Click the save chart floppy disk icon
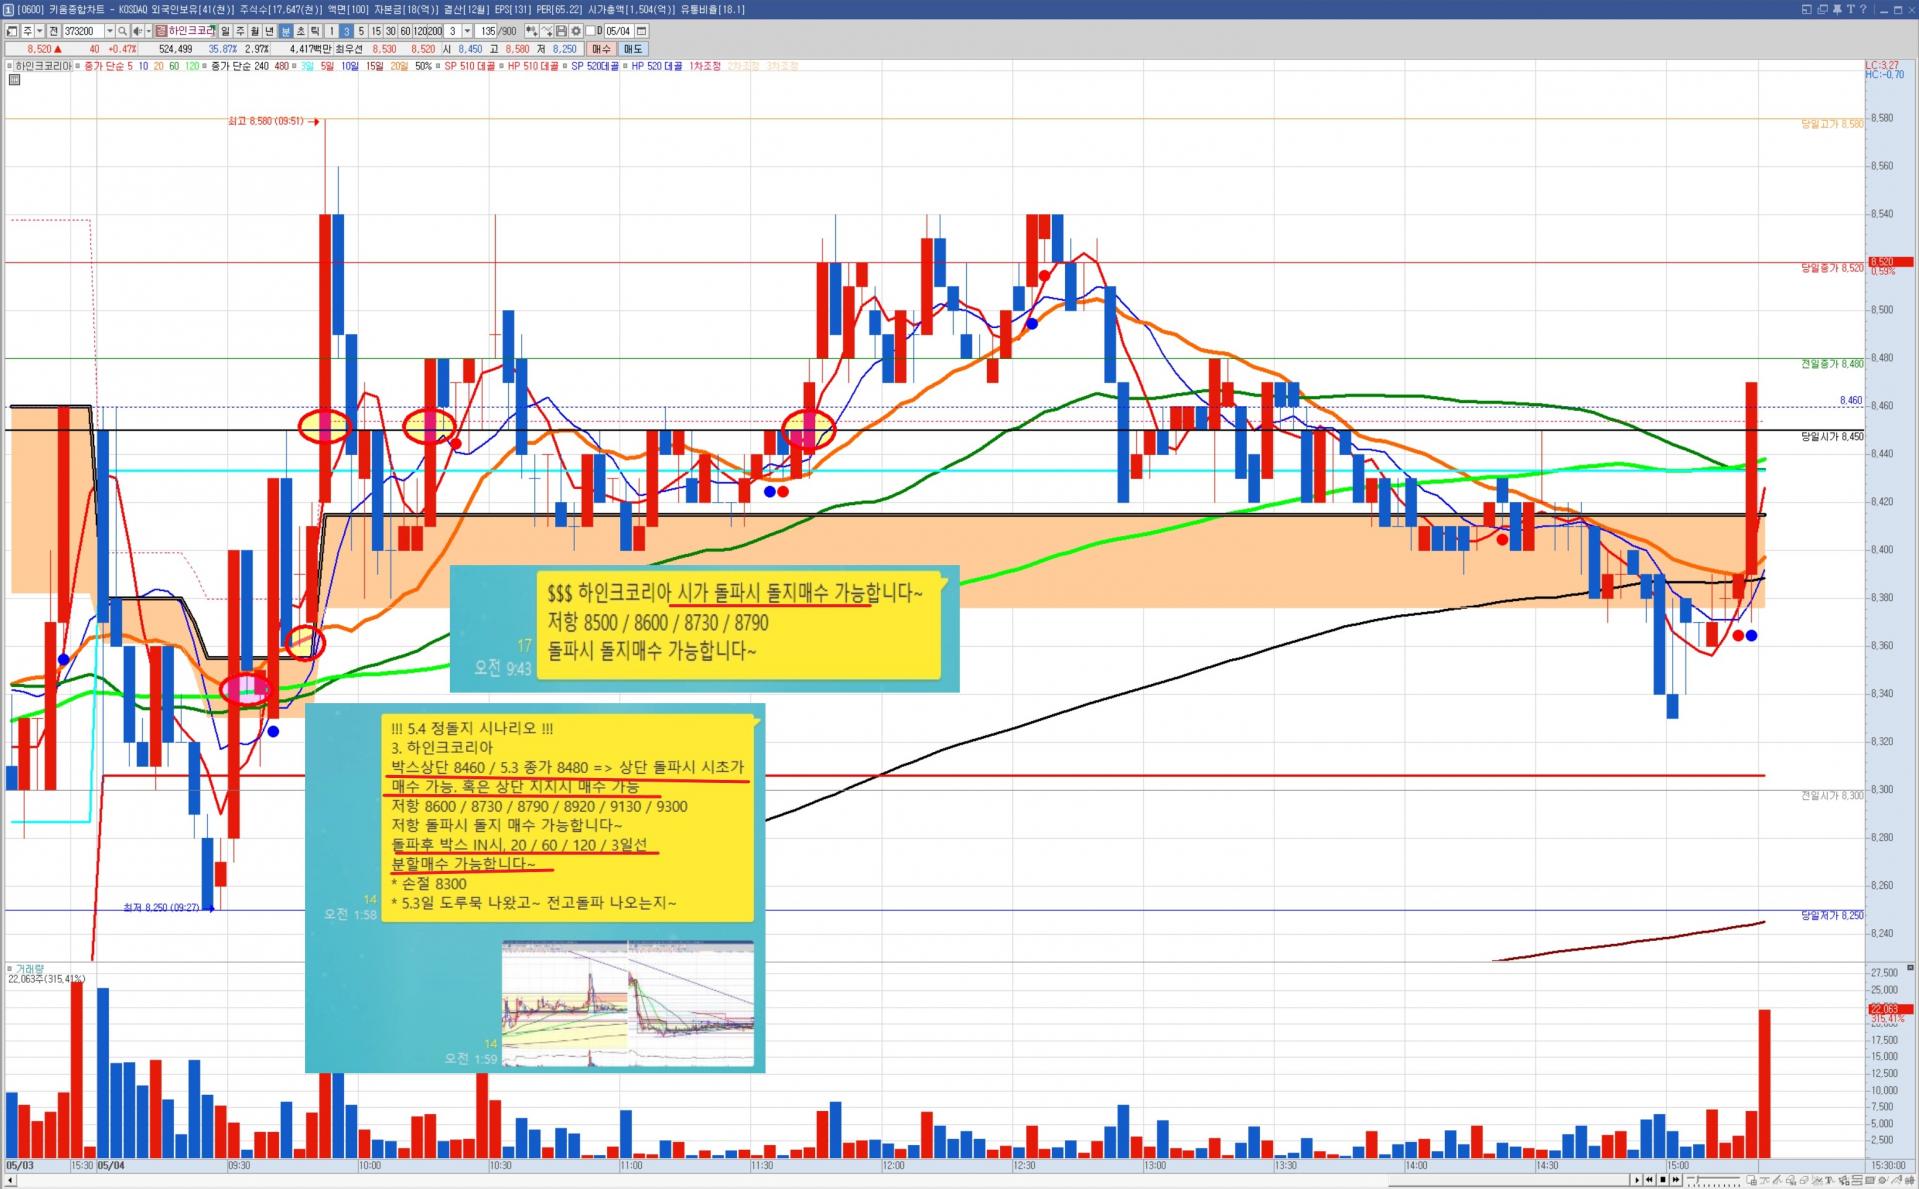Viewport: 1919px width, 1189px height. pos(561,31)
